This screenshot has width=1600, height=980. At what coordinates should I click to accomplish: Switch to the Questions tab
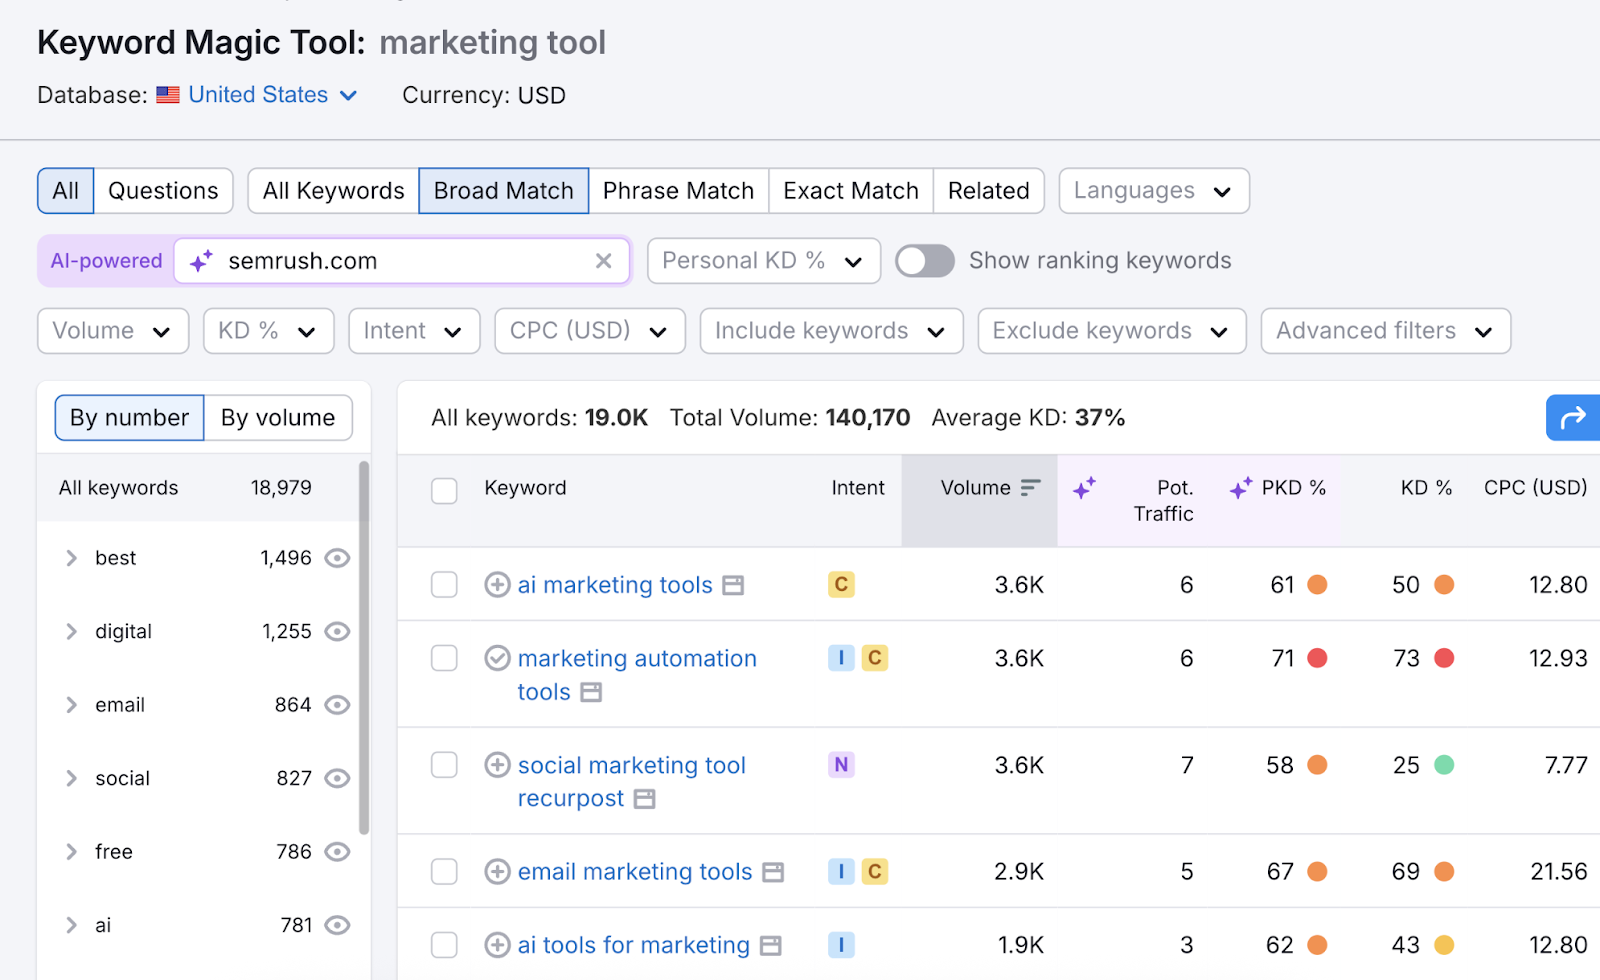163,190
